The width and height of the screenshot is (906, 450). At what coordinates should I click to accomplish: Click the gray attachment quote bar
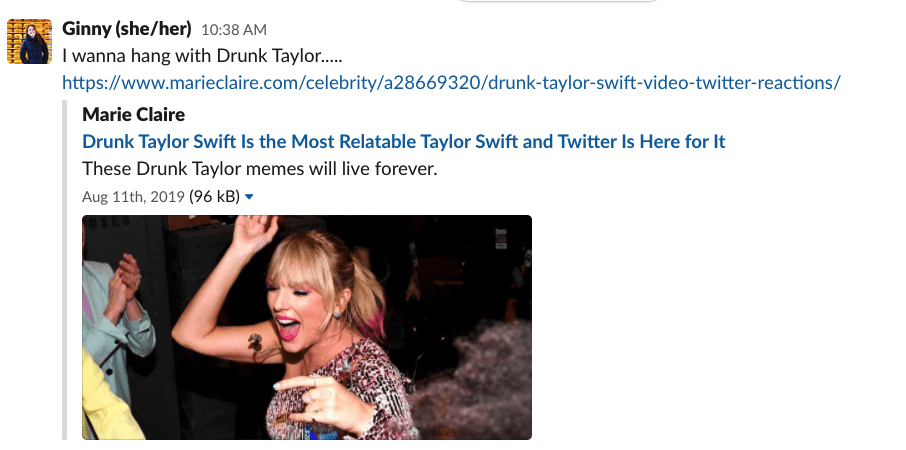point(66,270)
